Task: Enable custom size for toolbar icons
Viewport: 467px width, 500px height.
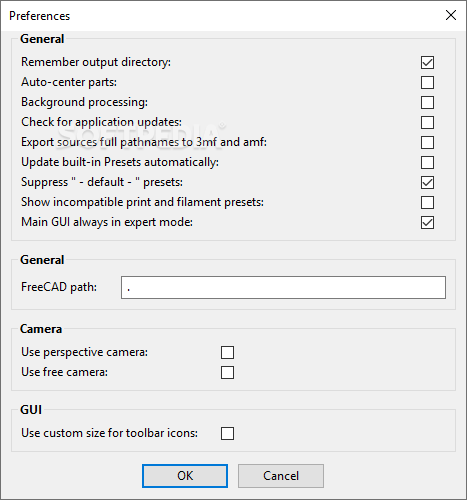Action: [x=227, y=433]
